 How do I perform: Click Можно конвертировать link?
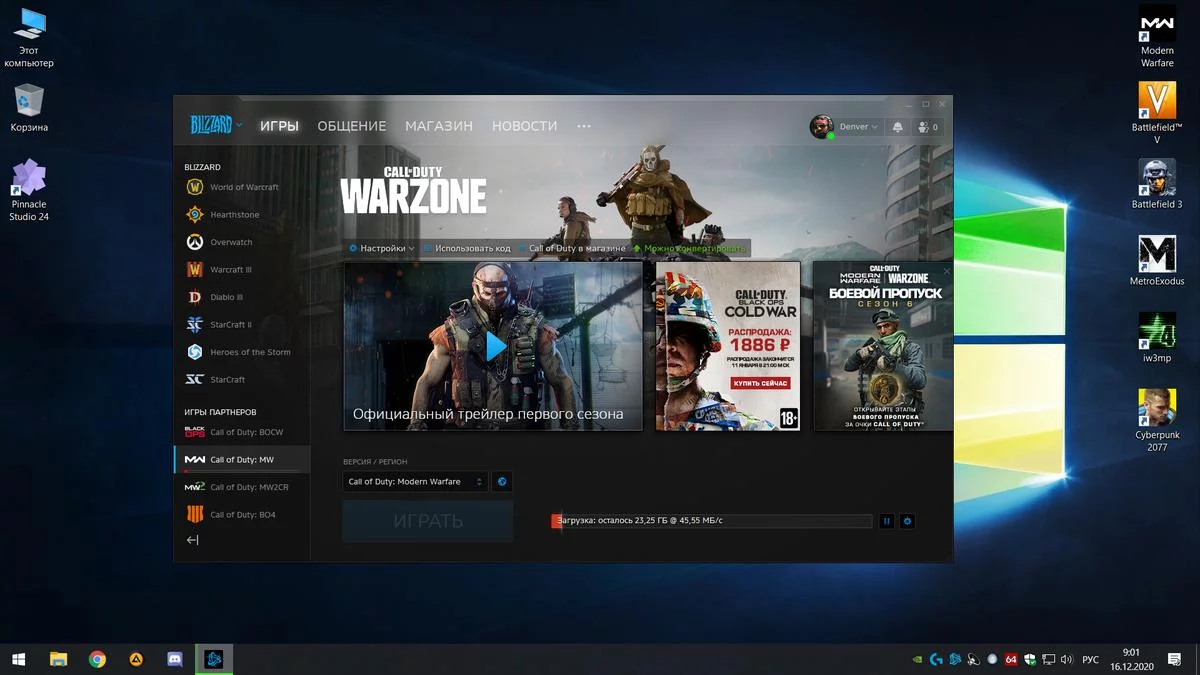pyautogui.click(x=690, y=248)
